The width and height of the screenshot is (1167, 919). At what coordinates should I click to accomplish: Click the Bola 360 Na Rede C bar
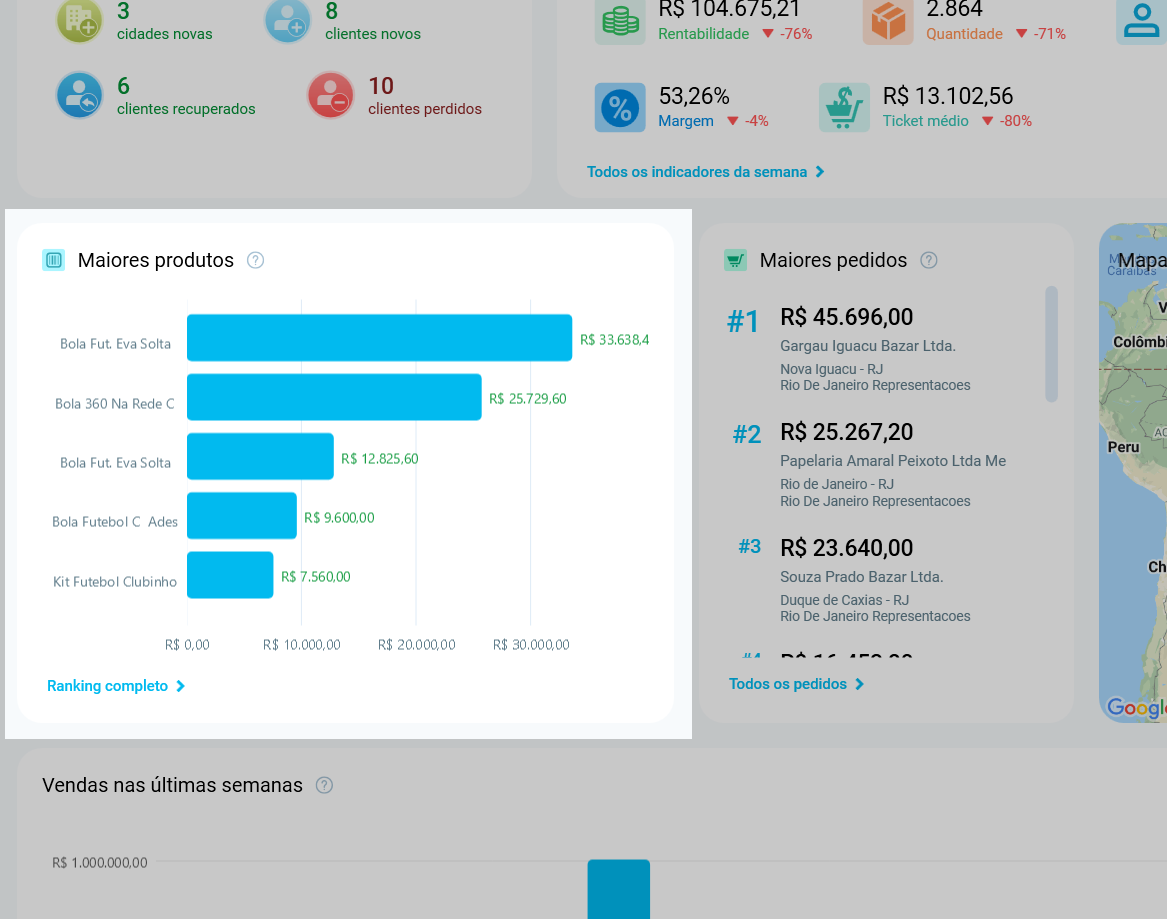tap(334, 397)
